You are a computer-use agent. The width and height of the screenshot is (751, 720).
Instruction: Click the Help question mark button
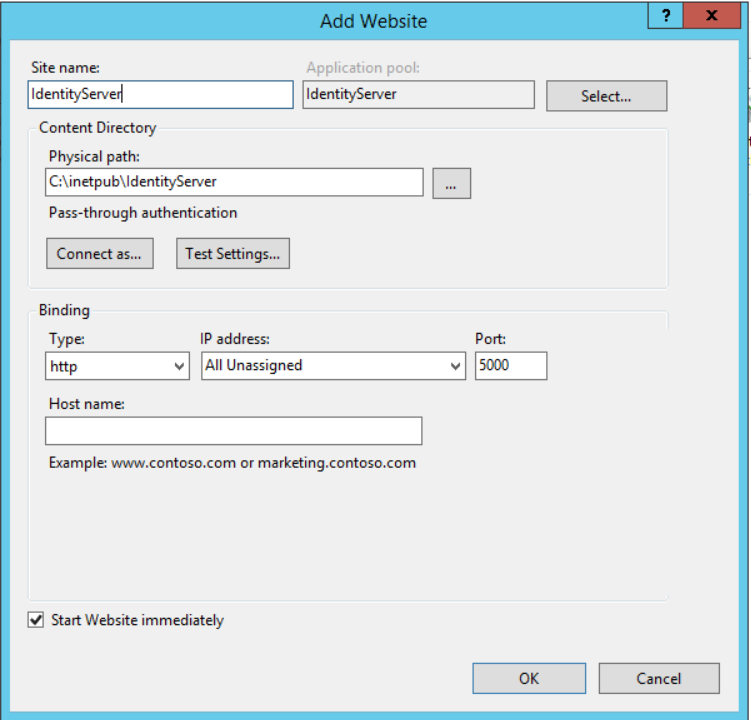point(666,16)
